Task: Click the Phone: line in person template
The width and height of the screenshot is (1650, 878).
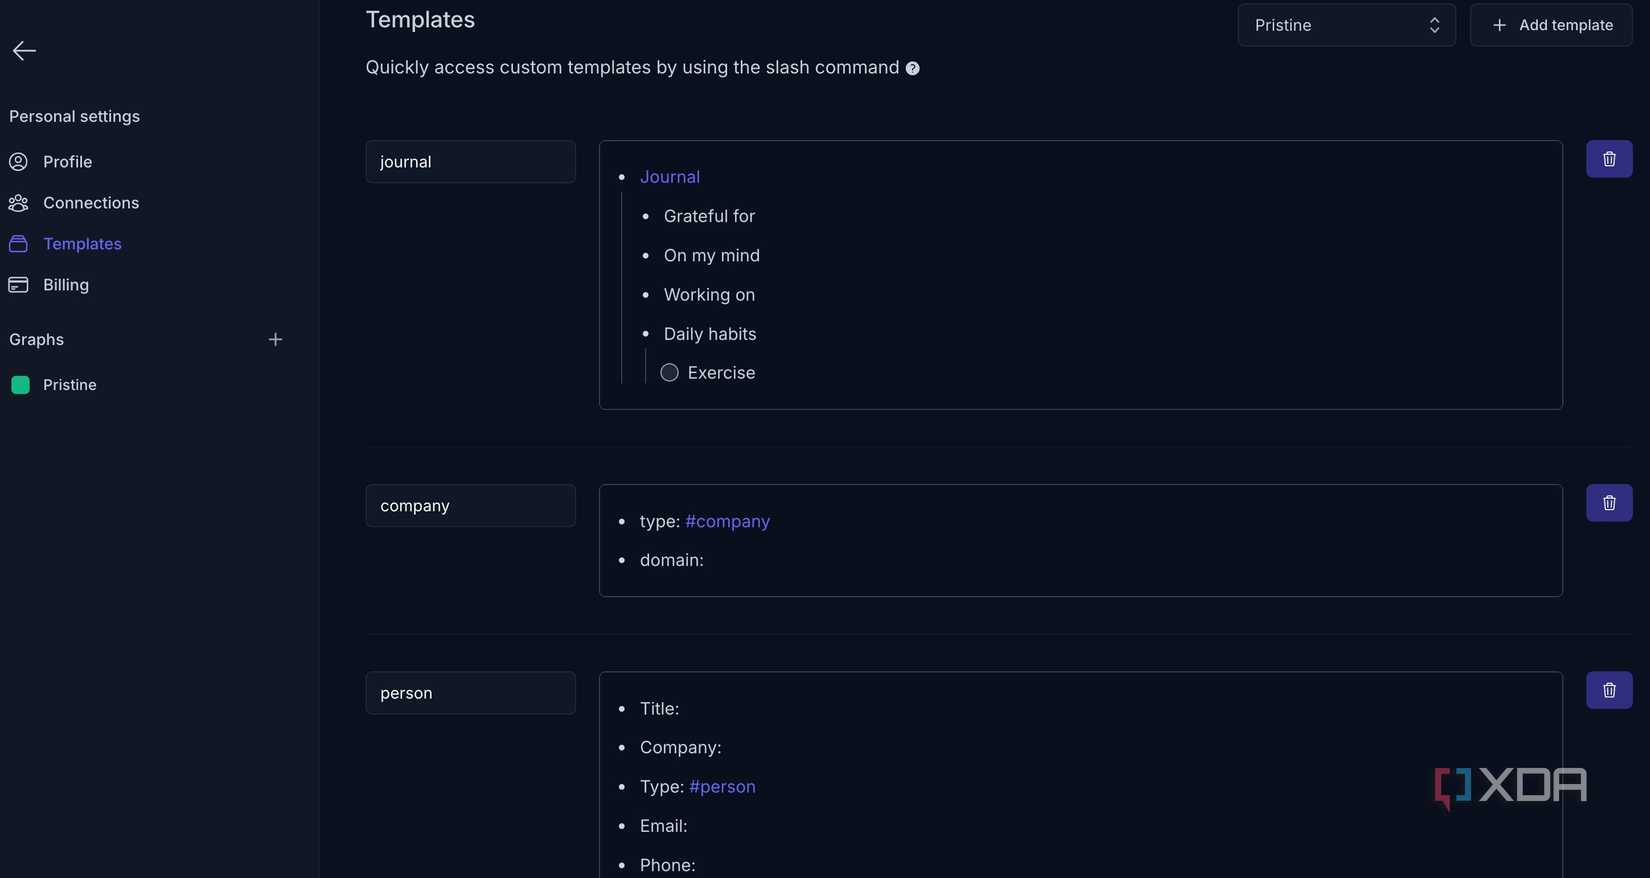Action: tap(667, 864)
